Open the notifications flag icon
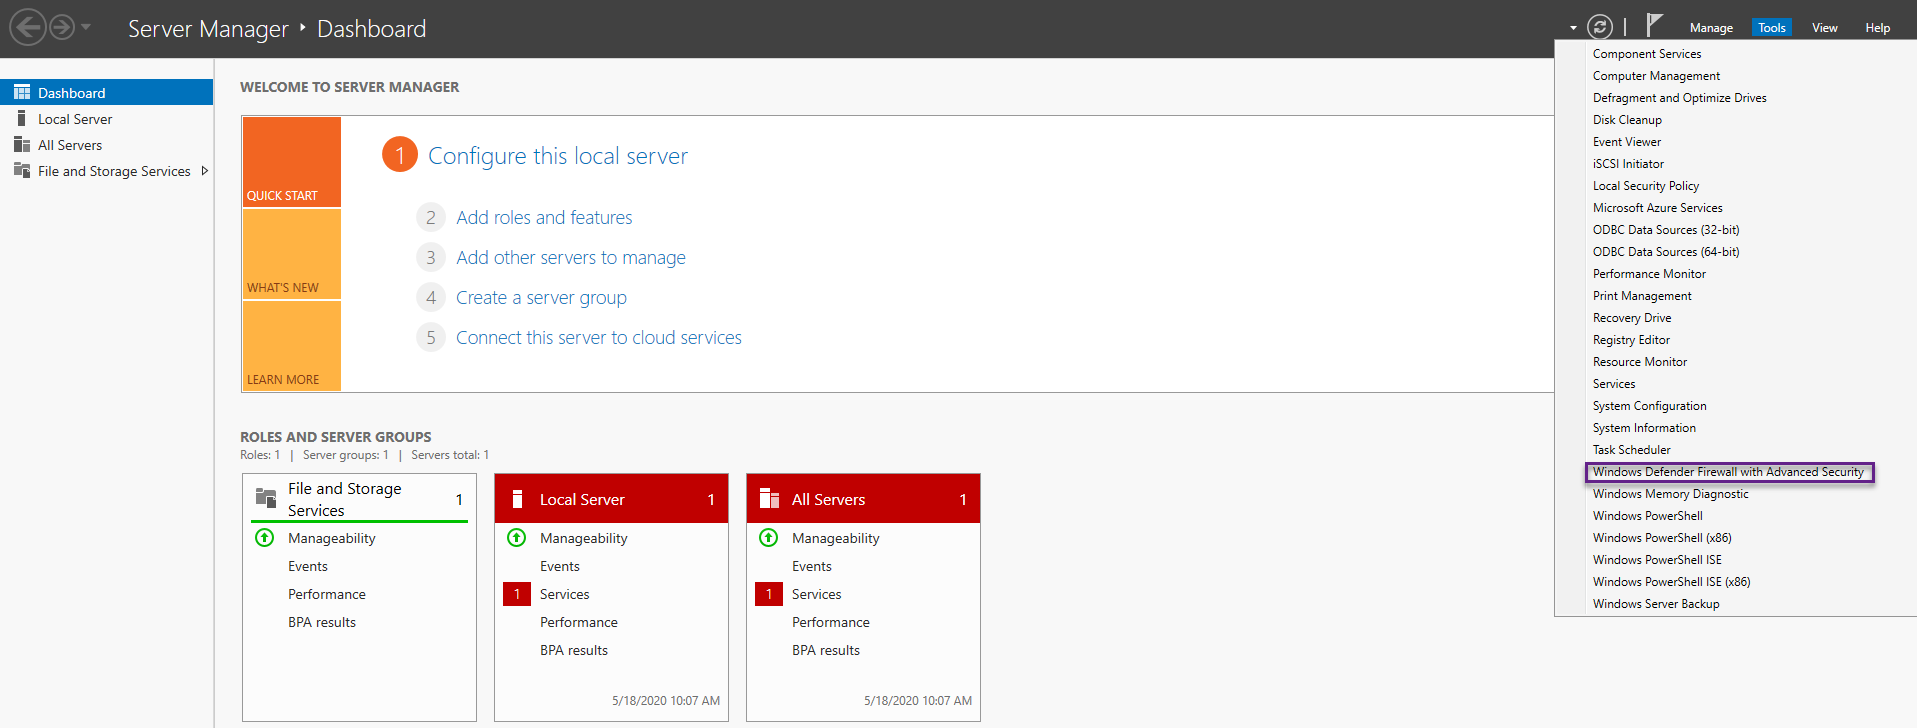 point(1654,26)
